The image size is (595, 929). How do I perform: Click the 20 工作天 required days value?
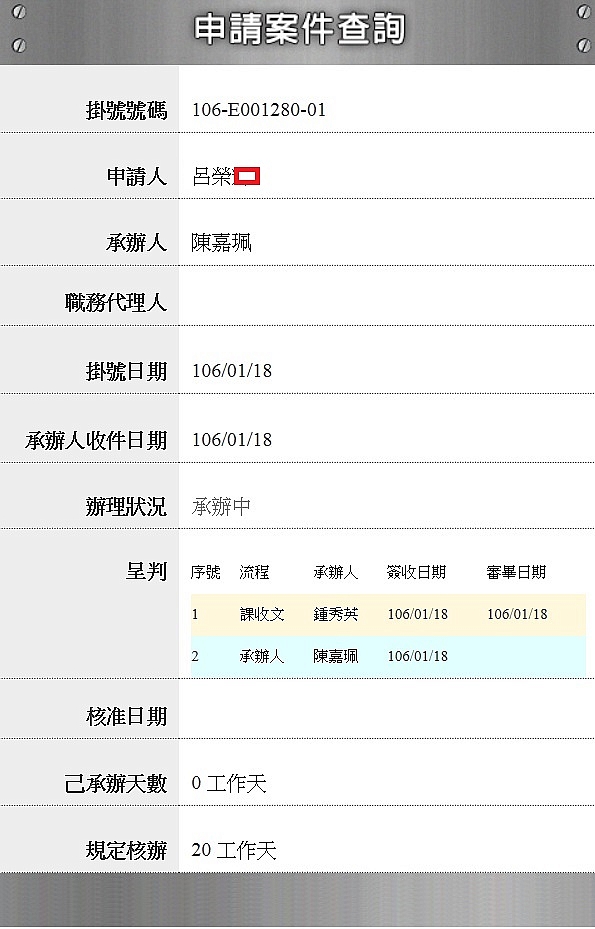click(233, 851)
